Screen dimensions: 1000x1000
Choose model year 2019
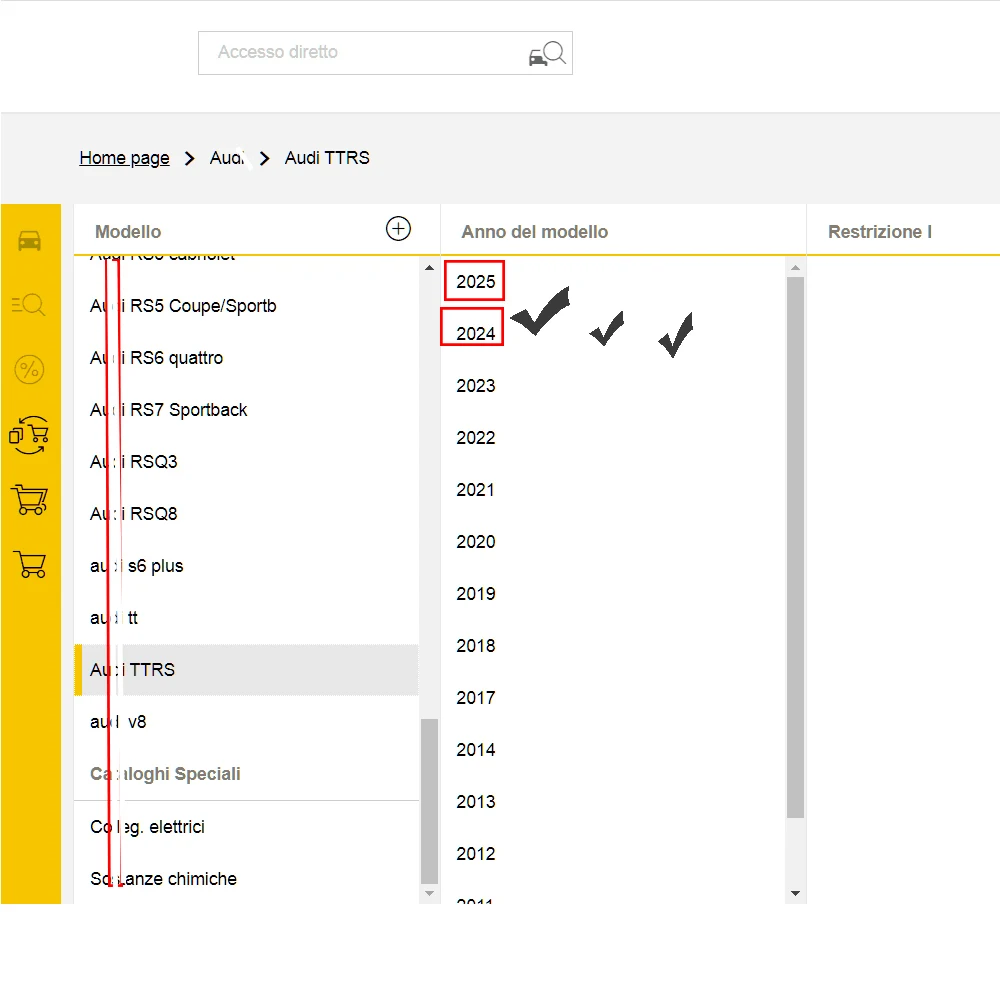coord(476,594)
